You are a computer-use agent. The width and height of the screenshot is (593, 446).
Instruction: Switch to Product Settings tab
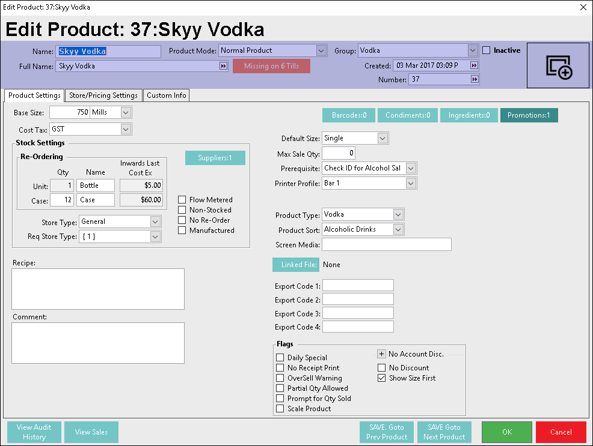coord(34,95)
